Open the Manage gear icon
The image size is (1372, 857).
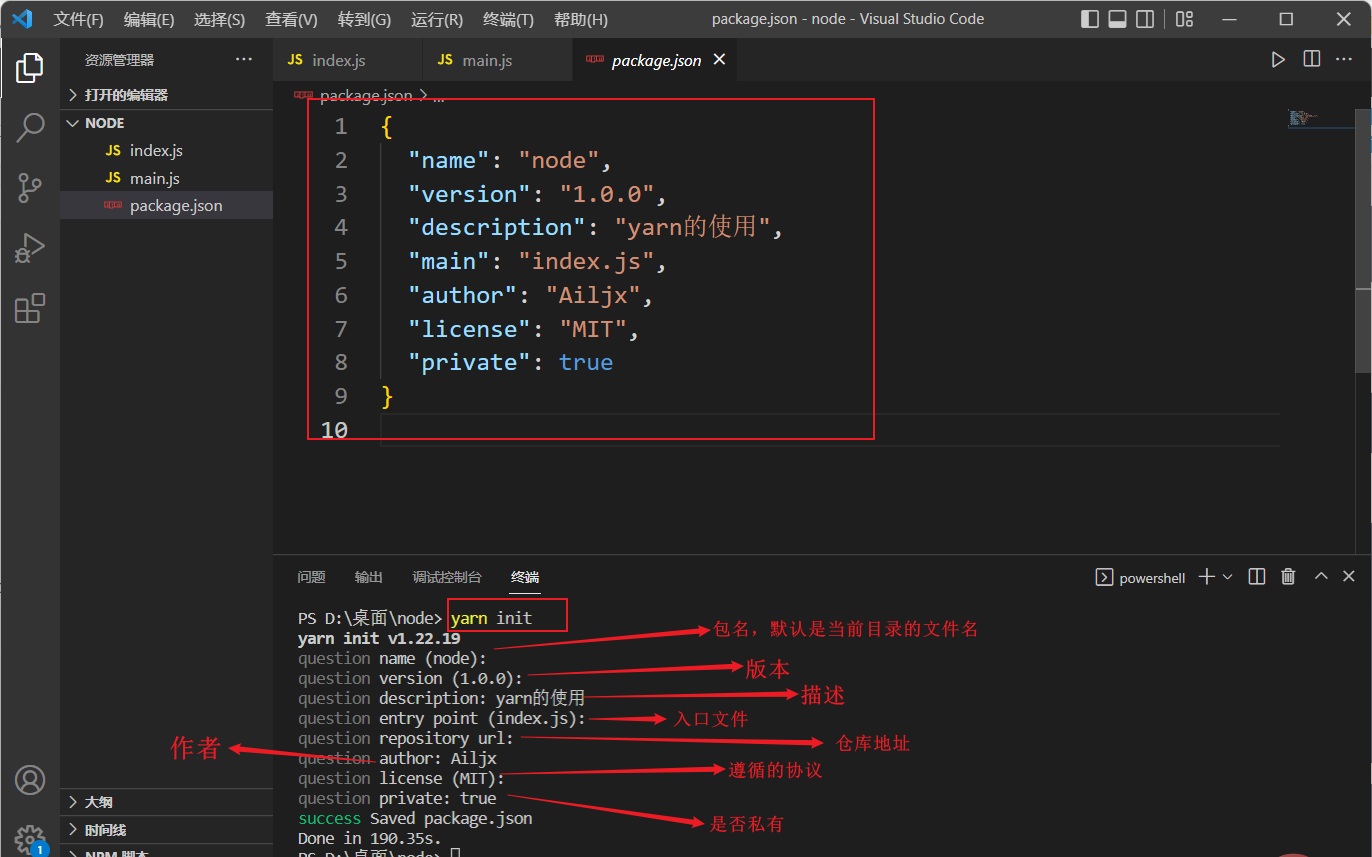30,838
